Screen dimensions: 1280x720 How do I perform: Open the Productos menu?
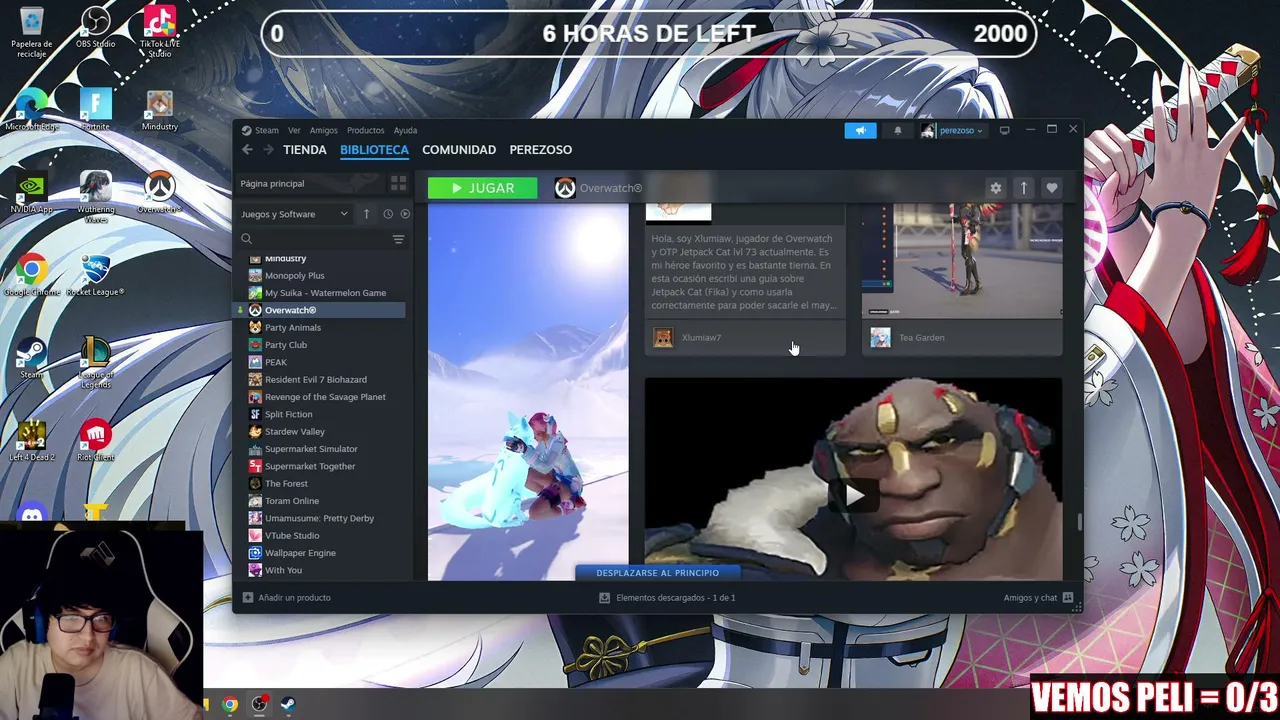[365, 130]
